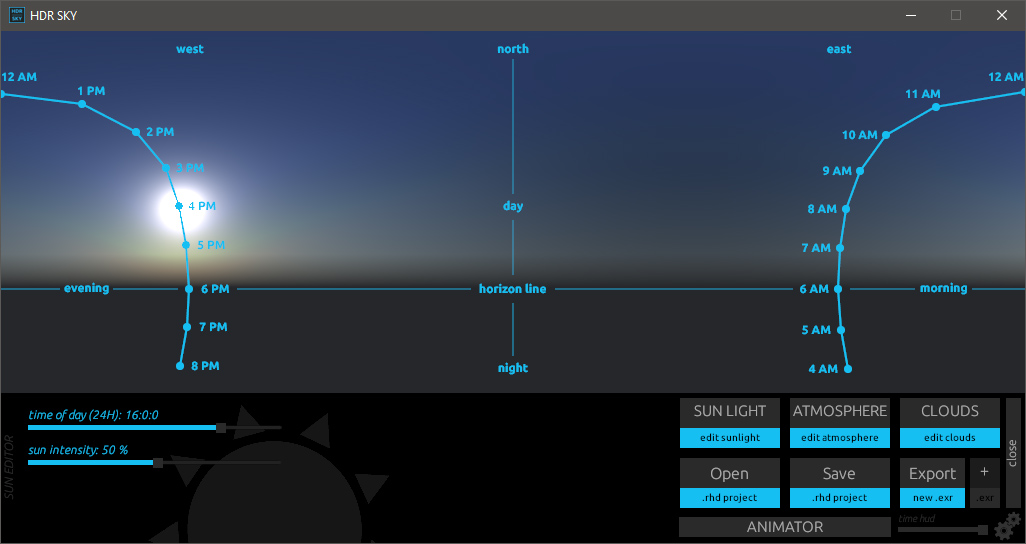Select the 9 AM sun position marker

click(860, 171)
